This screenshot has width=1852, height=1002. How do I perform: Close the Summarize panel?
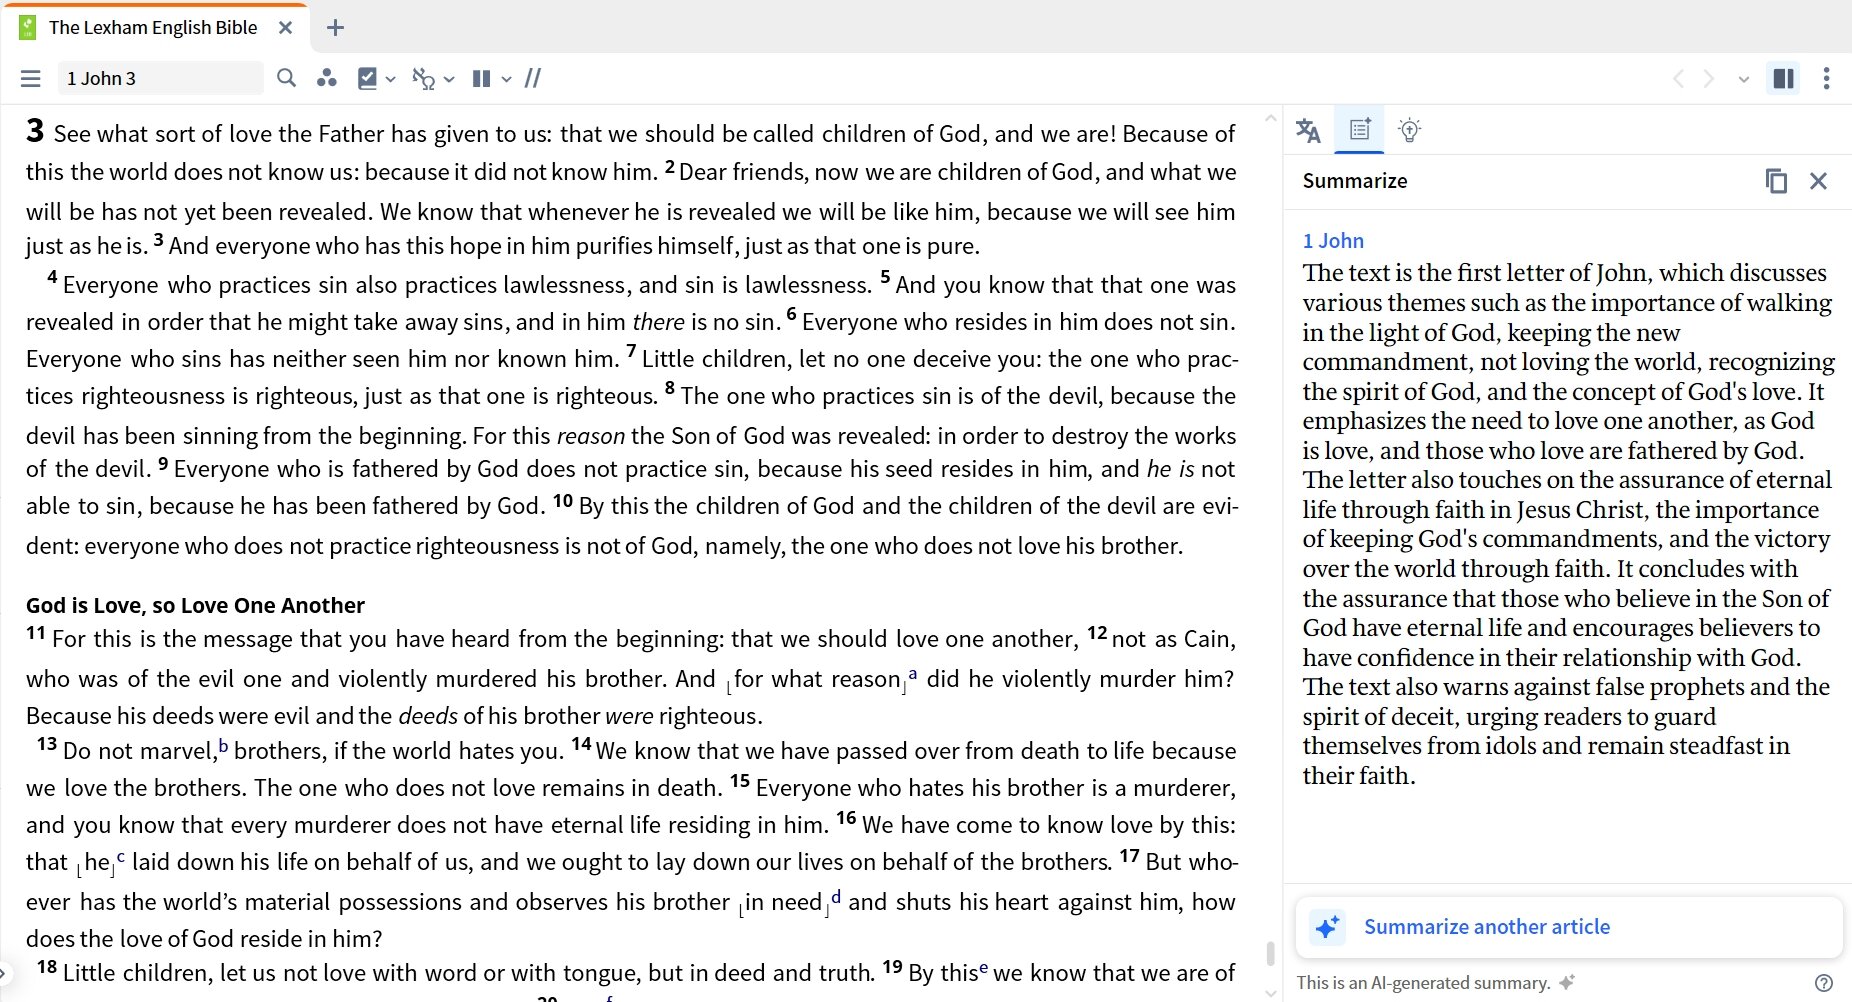click(x=1819, y=181)
